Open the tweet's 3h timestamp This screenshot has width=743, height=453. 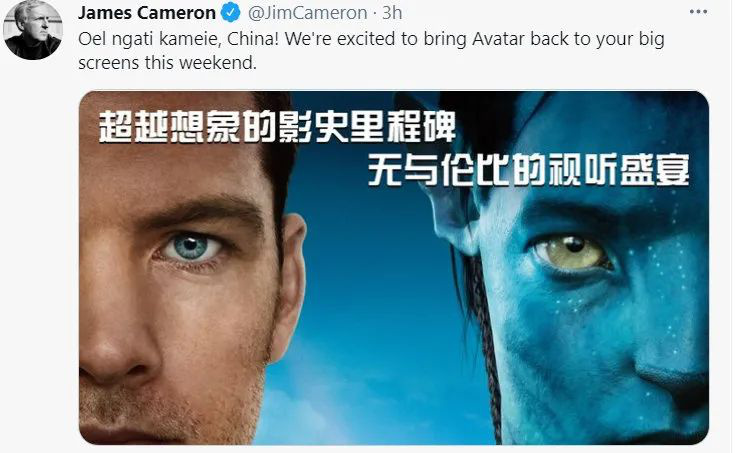tap(392, 13)
